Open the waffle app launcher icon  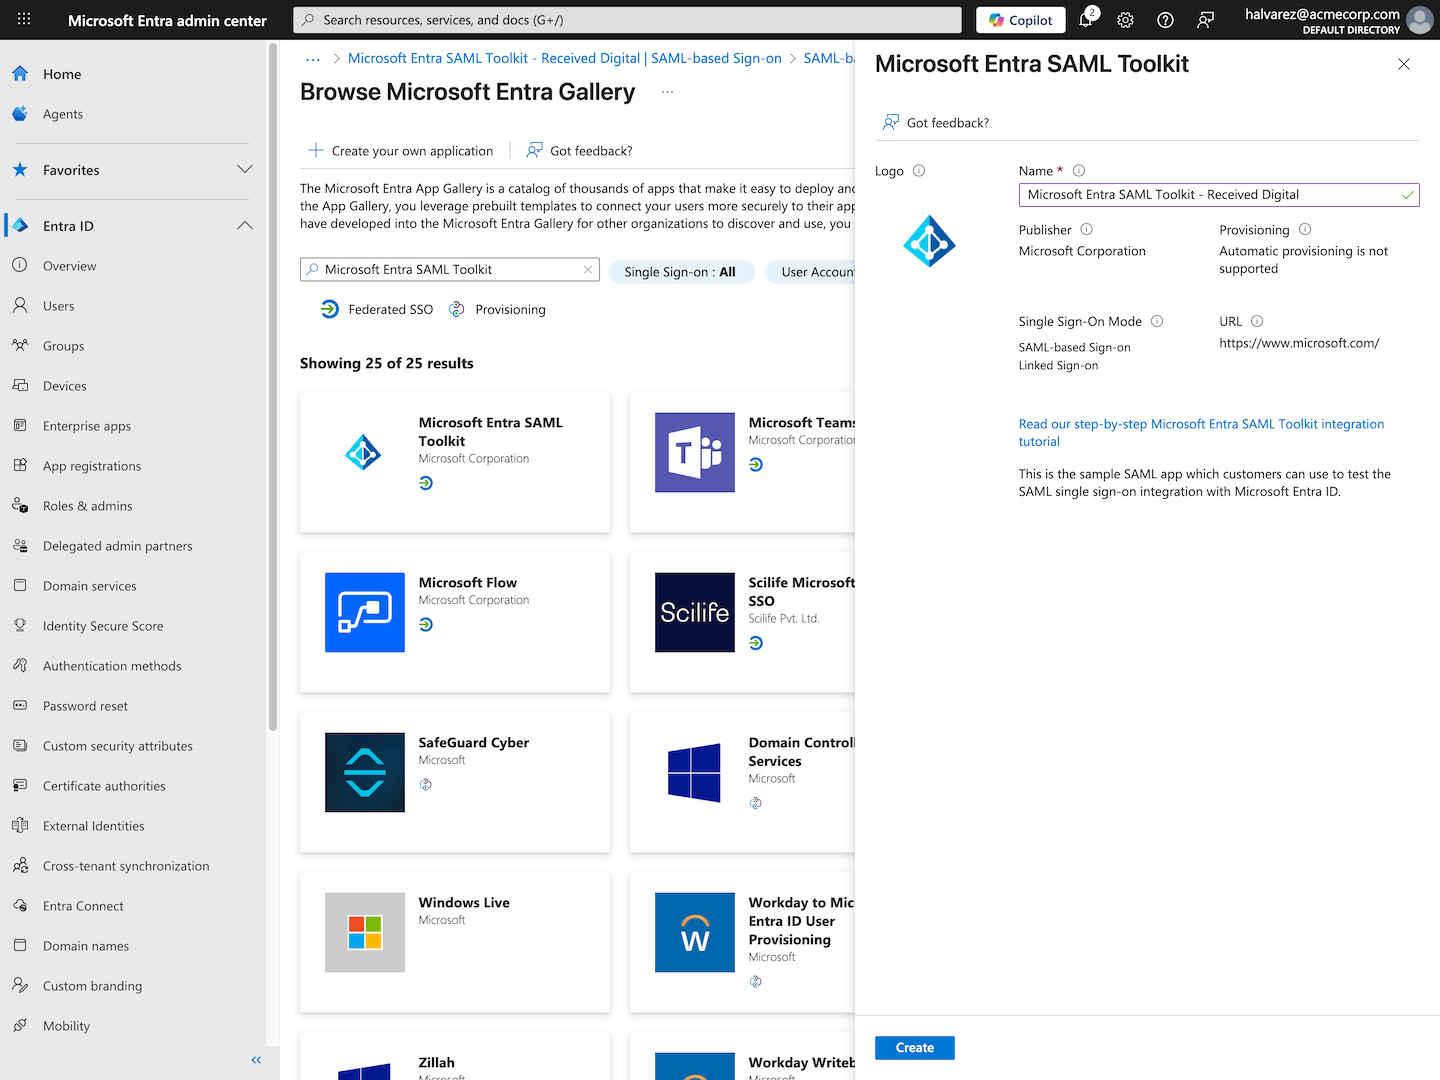click(x=24, y=20)
